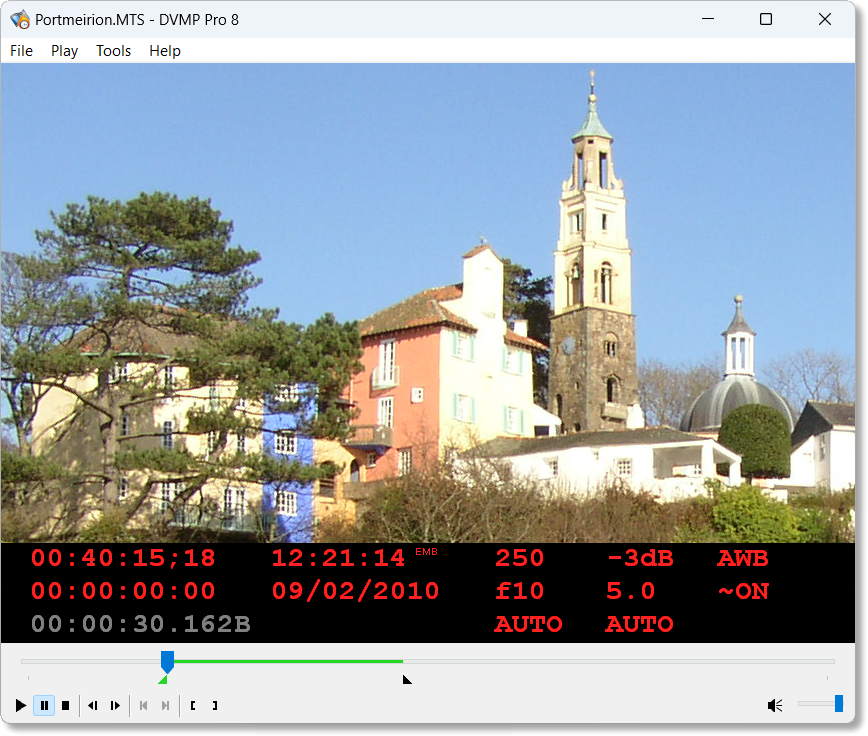Mute the audio output
The width and height of the screenshot is (868, 736).
pos(774,705)
